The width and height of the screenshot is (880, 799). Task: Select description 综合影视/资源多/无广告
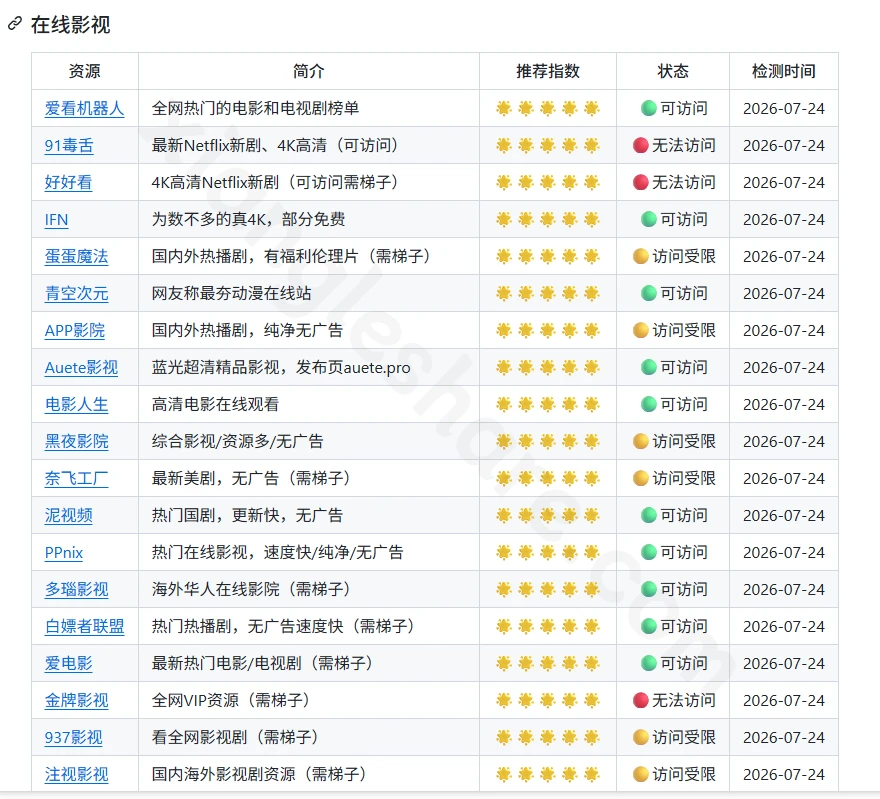237,442
